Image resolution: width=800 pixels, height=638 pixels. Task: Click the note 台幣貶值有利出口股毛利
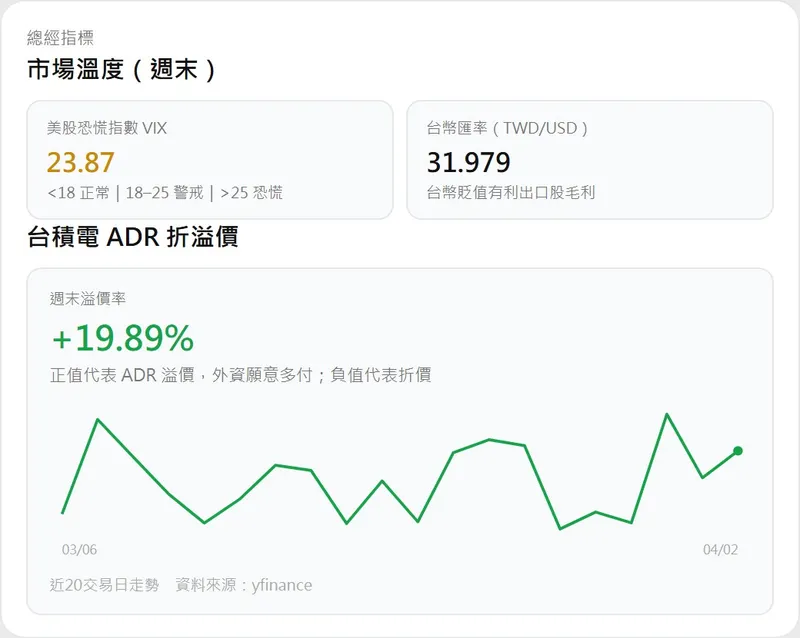click(x=511, y=193)
